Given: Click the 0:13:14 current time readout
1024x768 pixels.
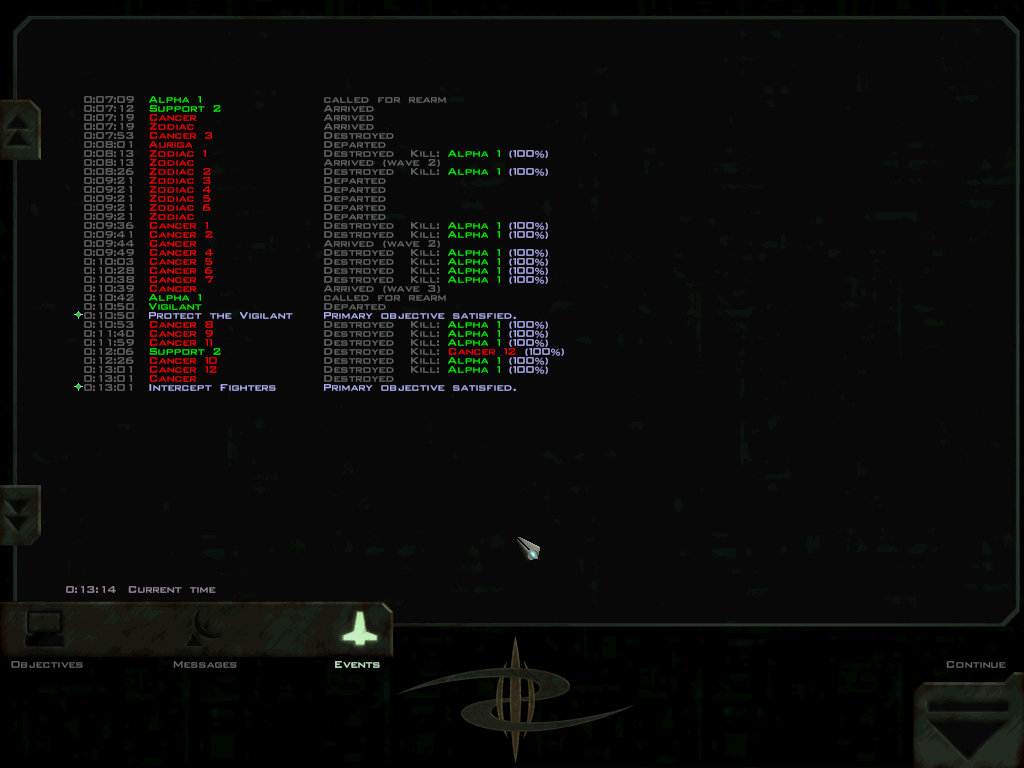Looking at the screenshot, I should pyautogui.click(x=90, y=590).
